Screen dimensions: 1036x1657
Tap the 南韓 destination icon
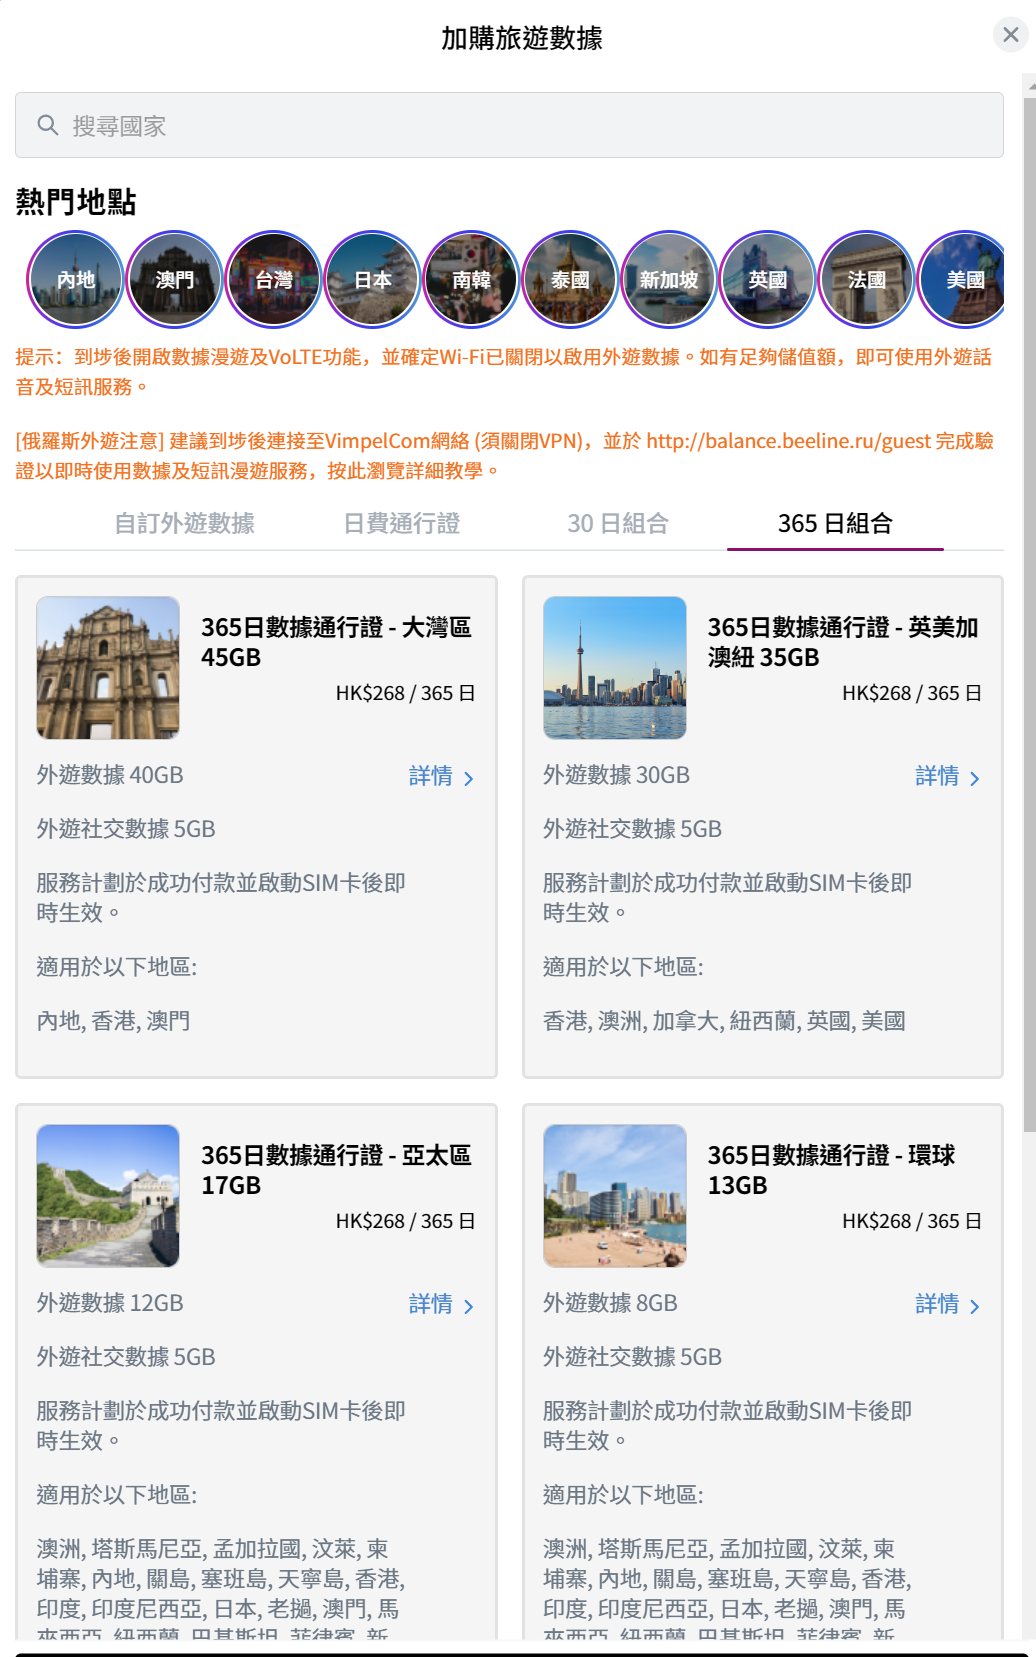click(472, 280)
